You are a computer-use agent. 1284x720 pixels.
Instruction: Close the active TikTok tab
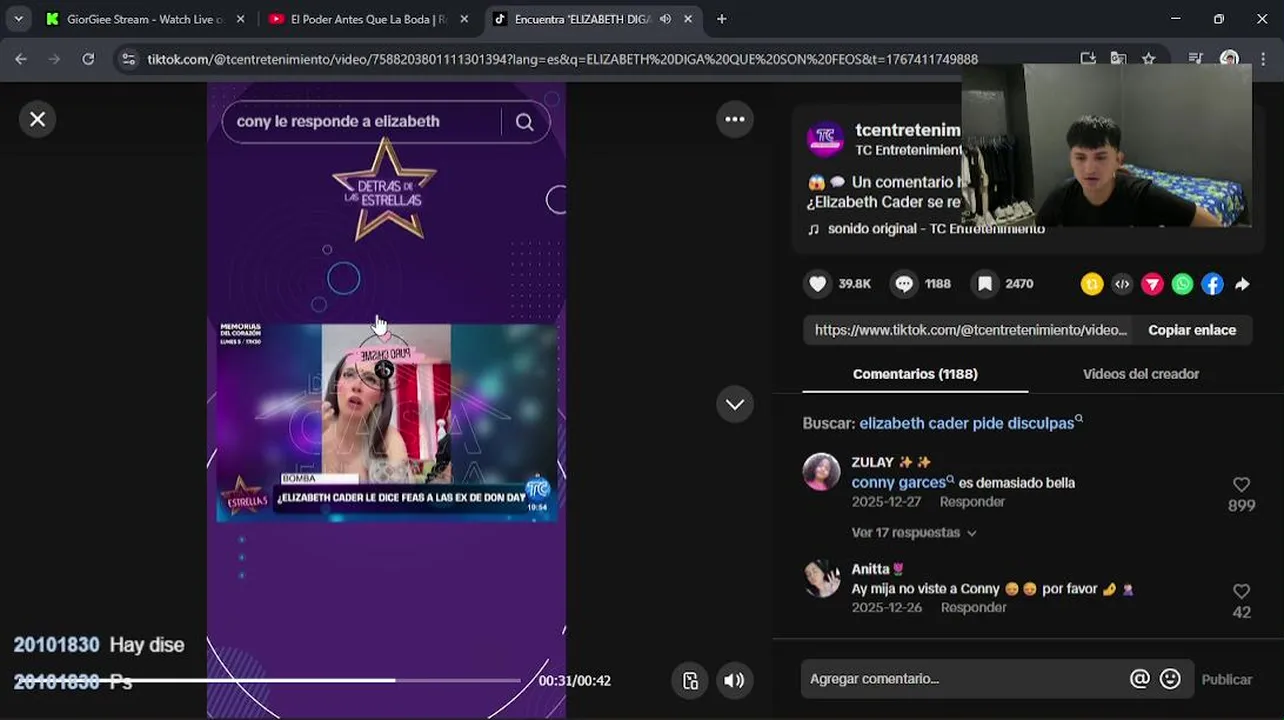pyautogui.click(x=688, y=19)
